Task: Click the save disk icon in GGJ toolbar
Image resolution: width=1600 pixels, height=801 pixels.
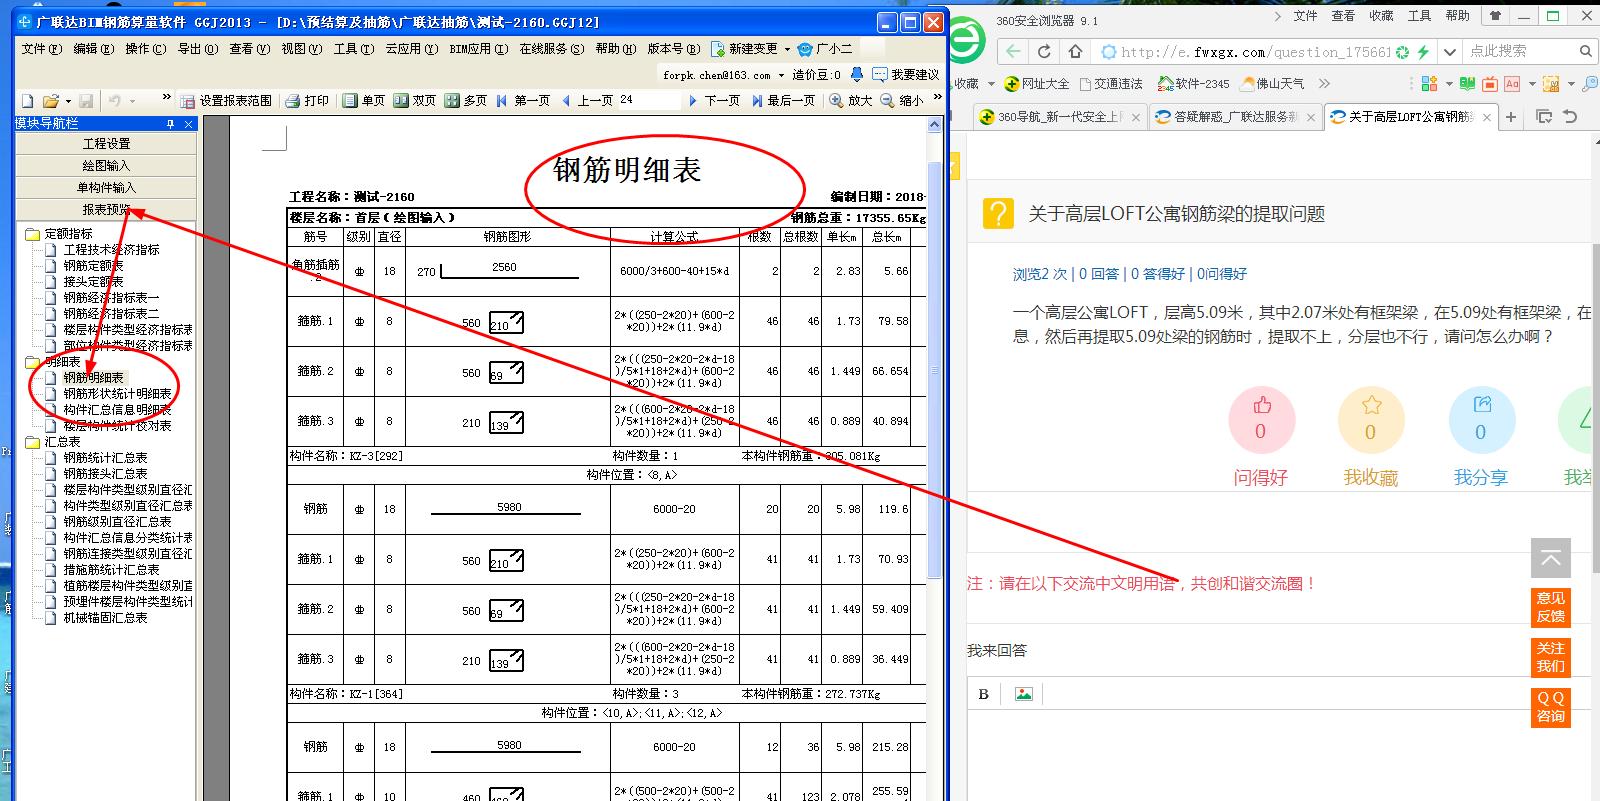Action: click(x=86, y=100)
